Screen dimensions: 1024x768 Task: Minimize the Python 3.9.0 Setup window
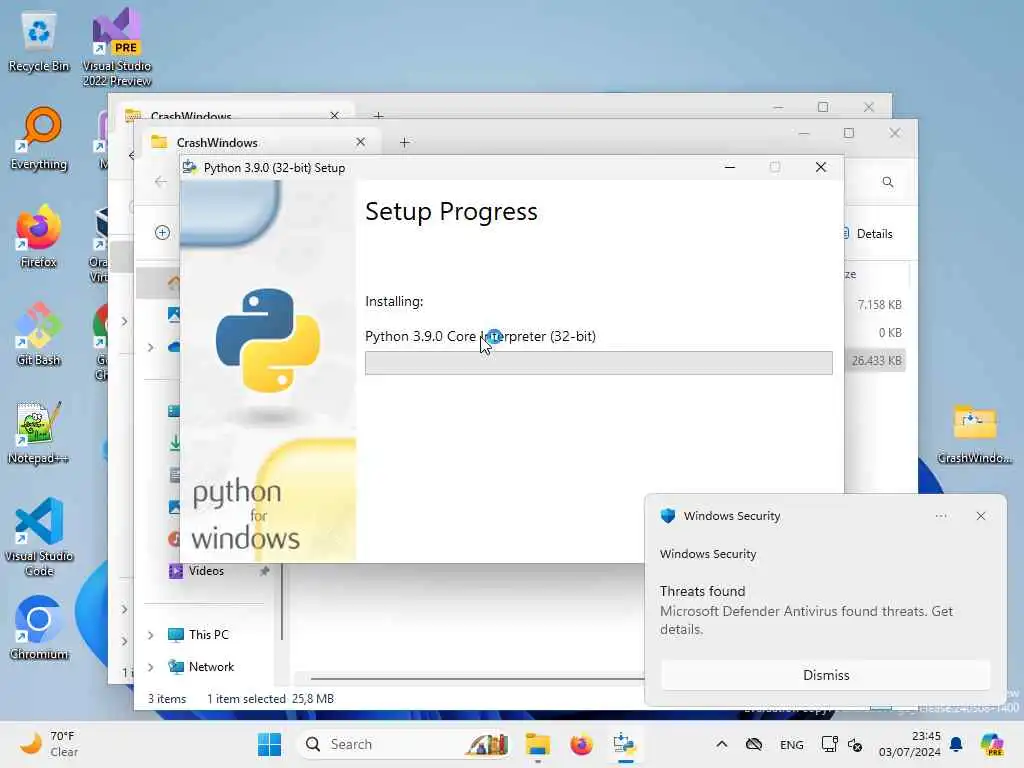click(730, 167)
